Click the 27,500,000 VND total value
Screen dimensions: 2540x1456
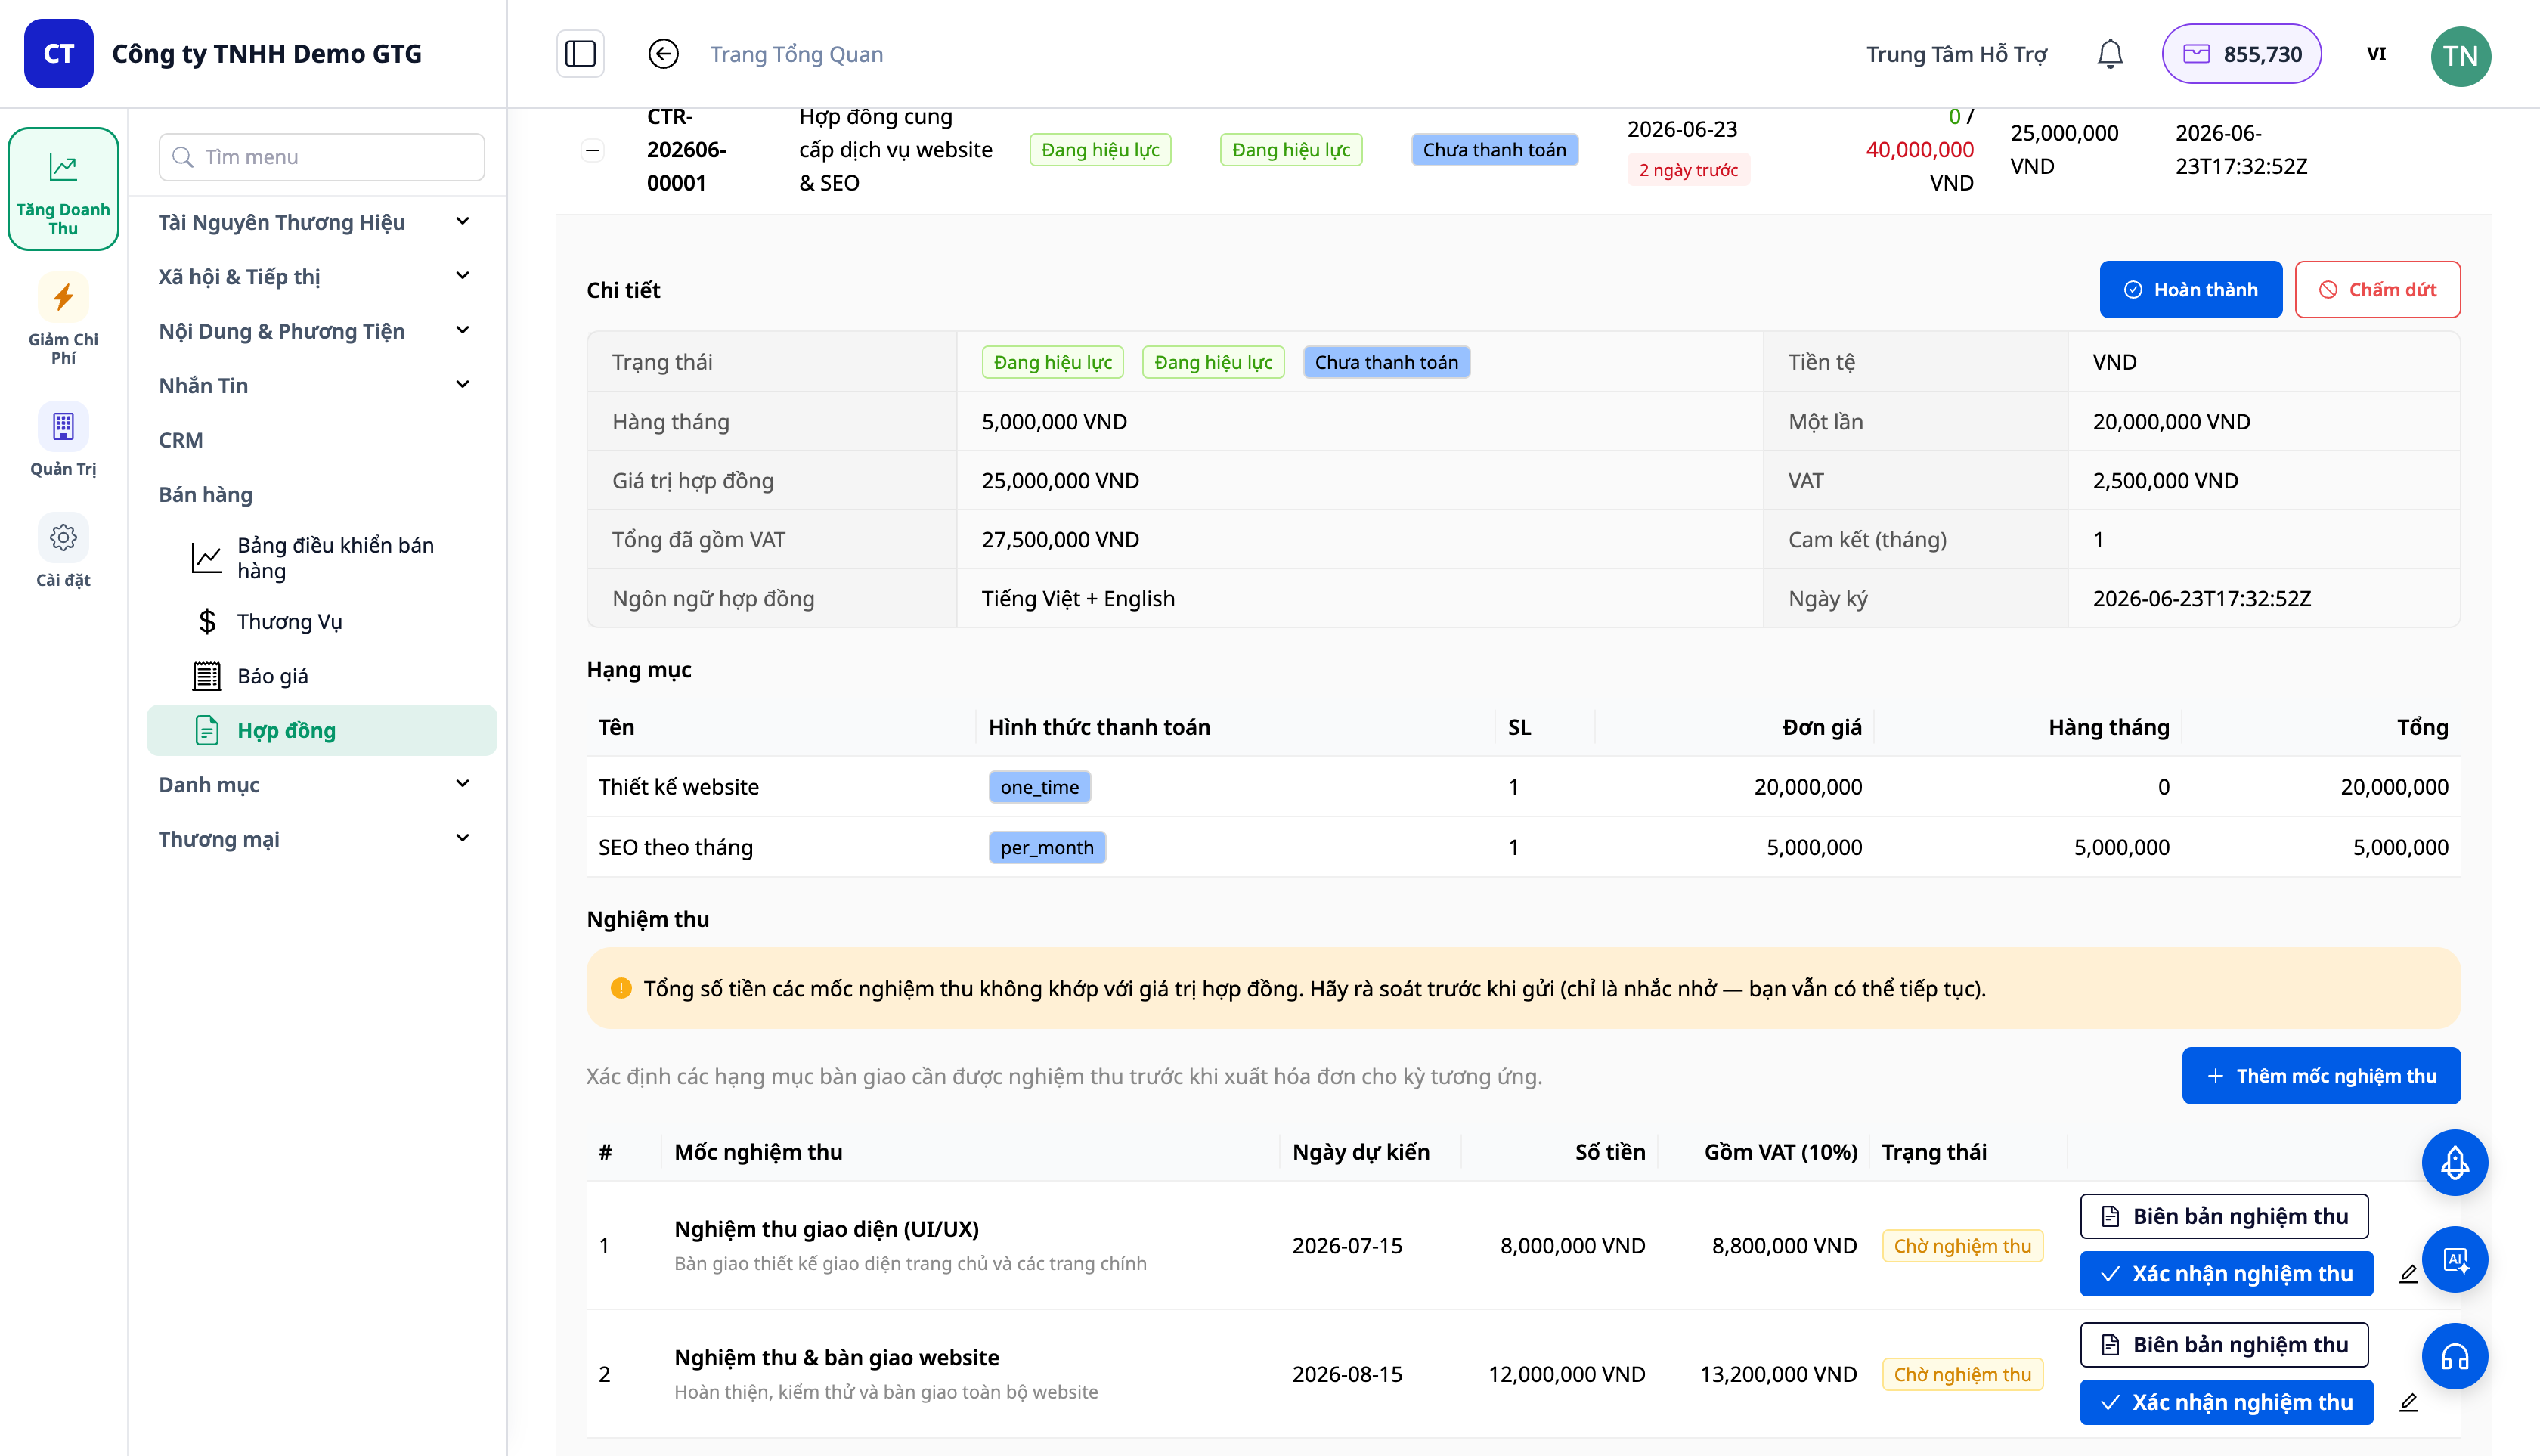(x=1060, y=540)
